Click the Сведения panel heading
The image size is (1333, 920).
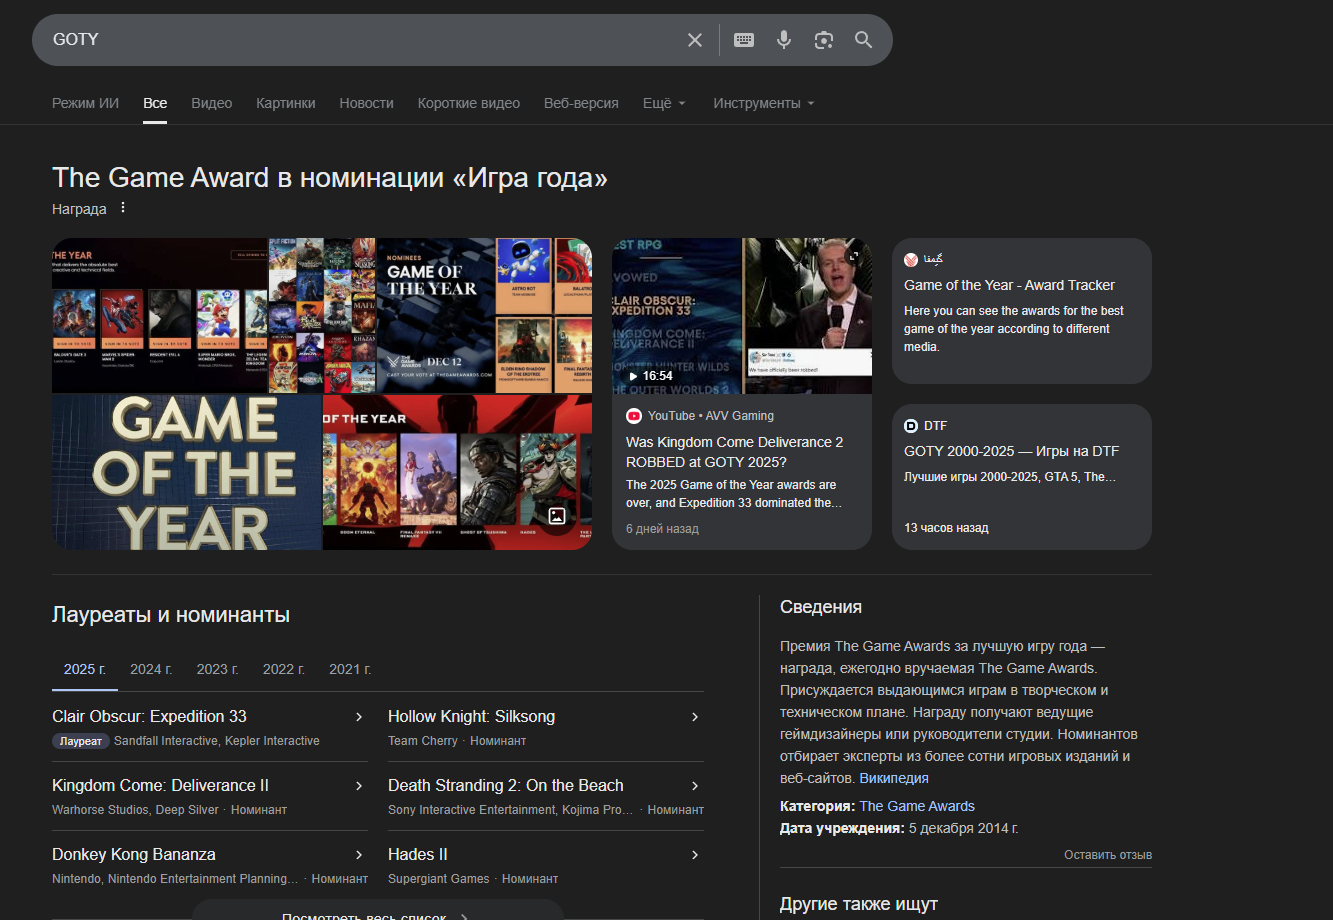click(821, 607)
